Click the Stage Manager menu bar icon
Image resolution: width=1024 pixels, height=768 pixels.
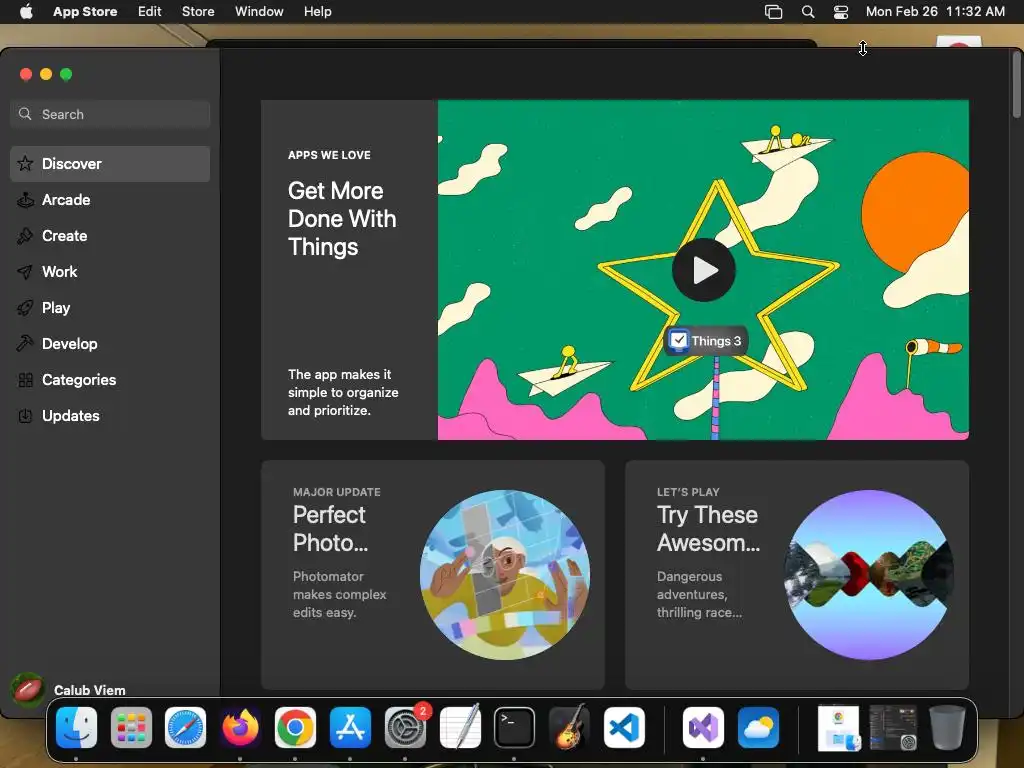(773, 12)
